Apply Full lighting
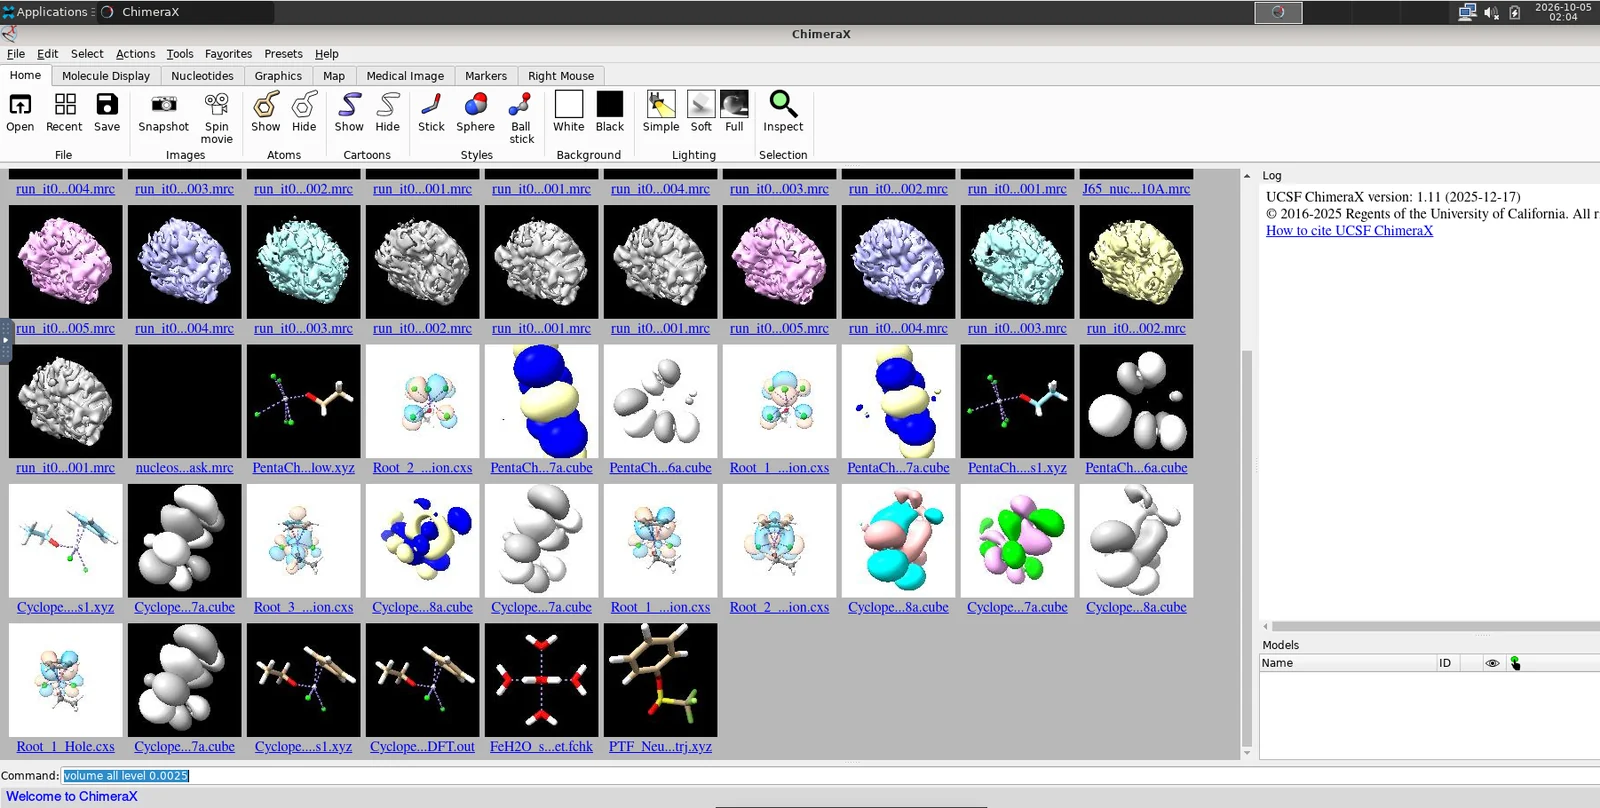This screenshot has height=808, width=1600. [x=734, y=111]
